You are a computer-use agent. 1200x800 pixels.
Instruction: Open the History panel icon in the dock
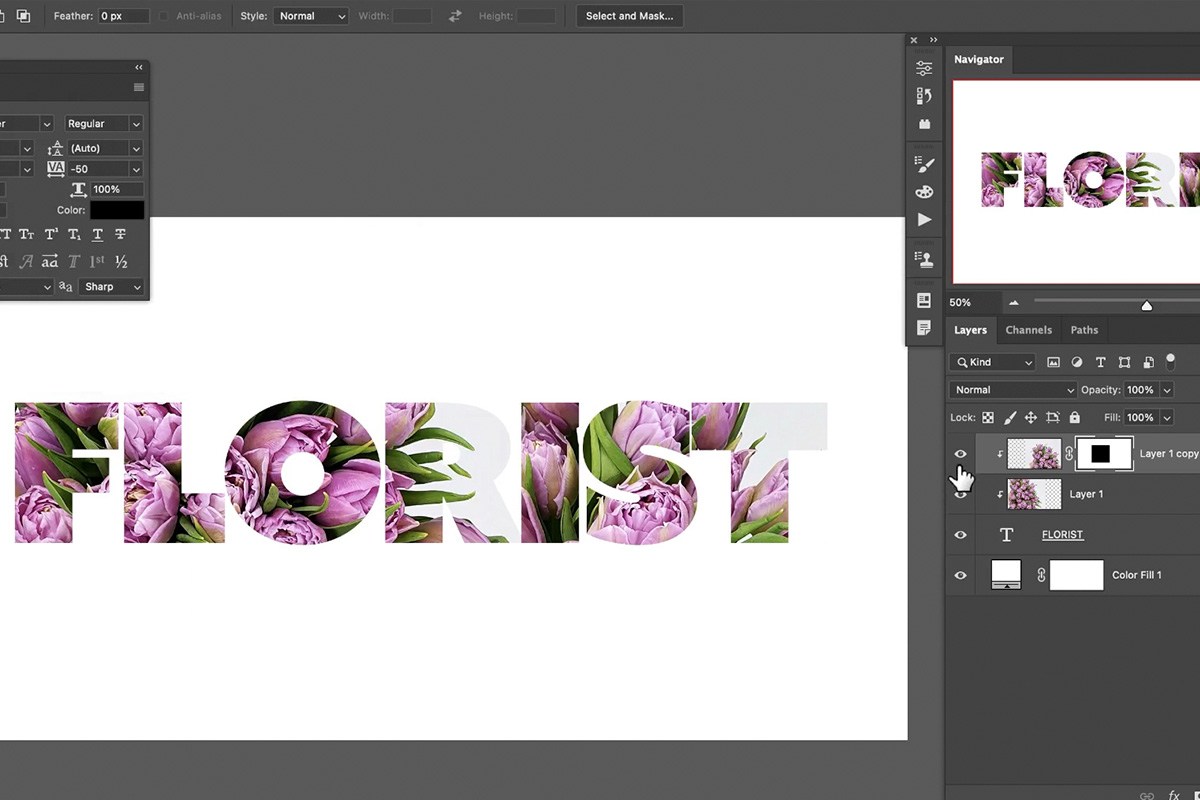coord(924,96)
